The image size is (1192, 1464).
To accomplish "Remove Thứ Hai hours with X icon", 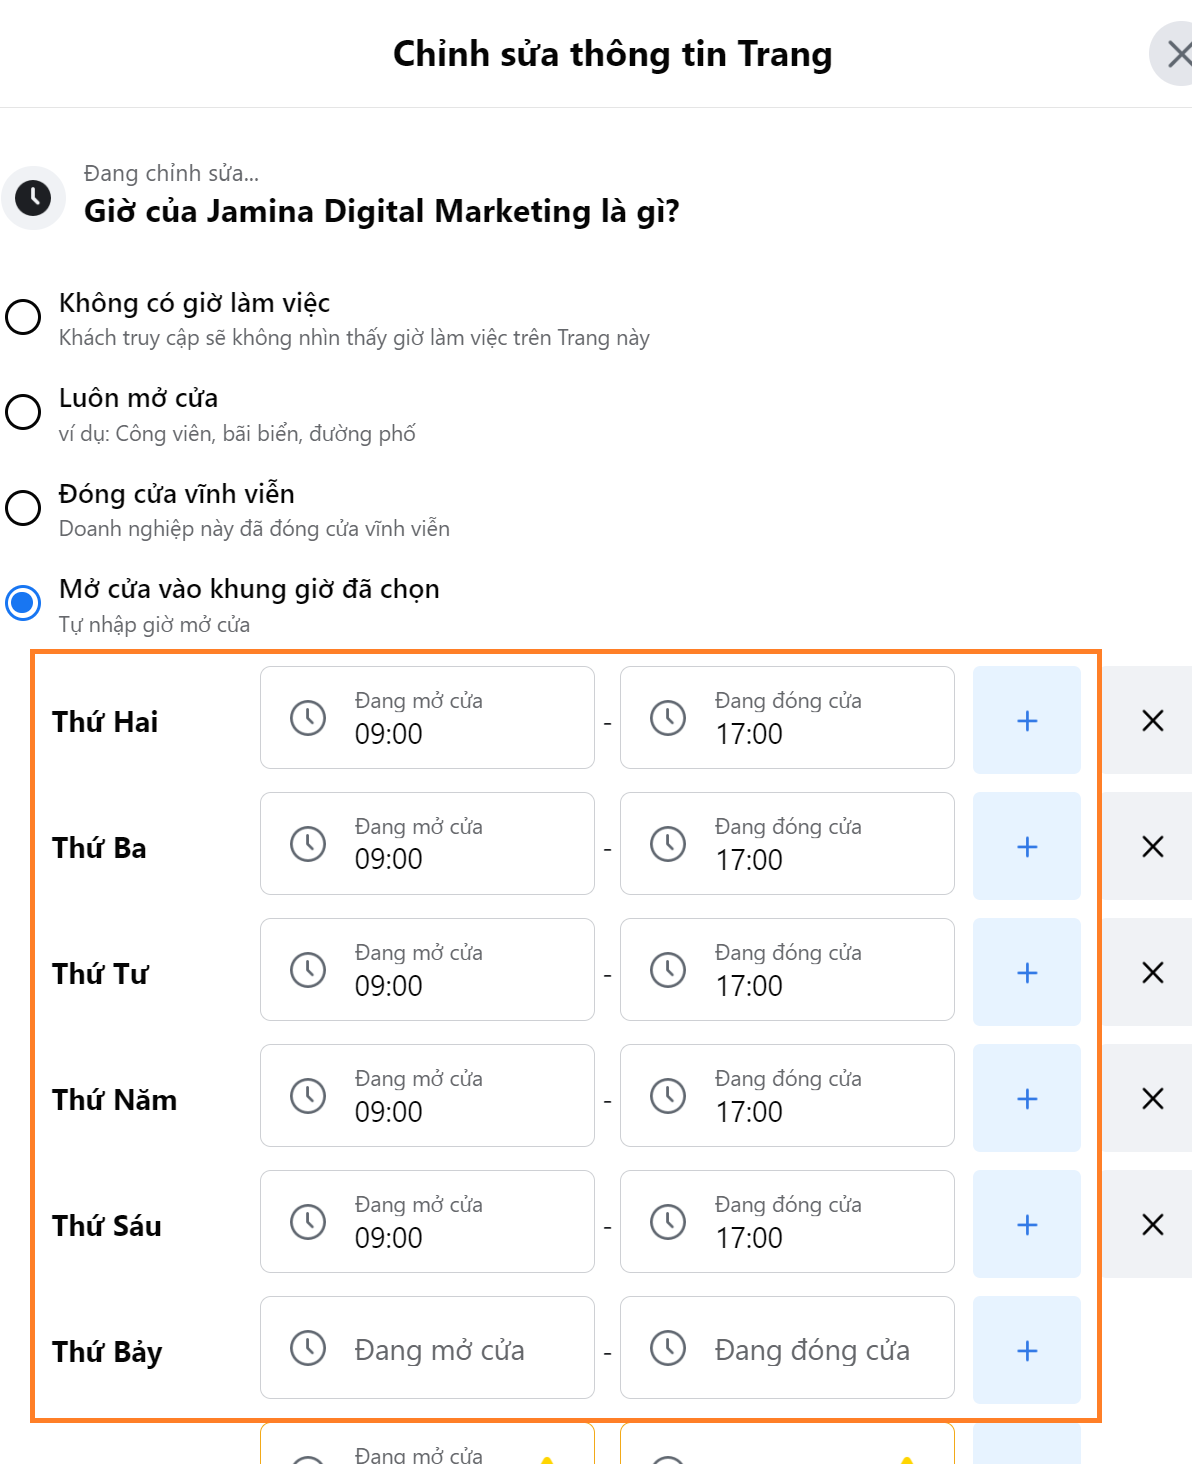I will pos(1152,720).
